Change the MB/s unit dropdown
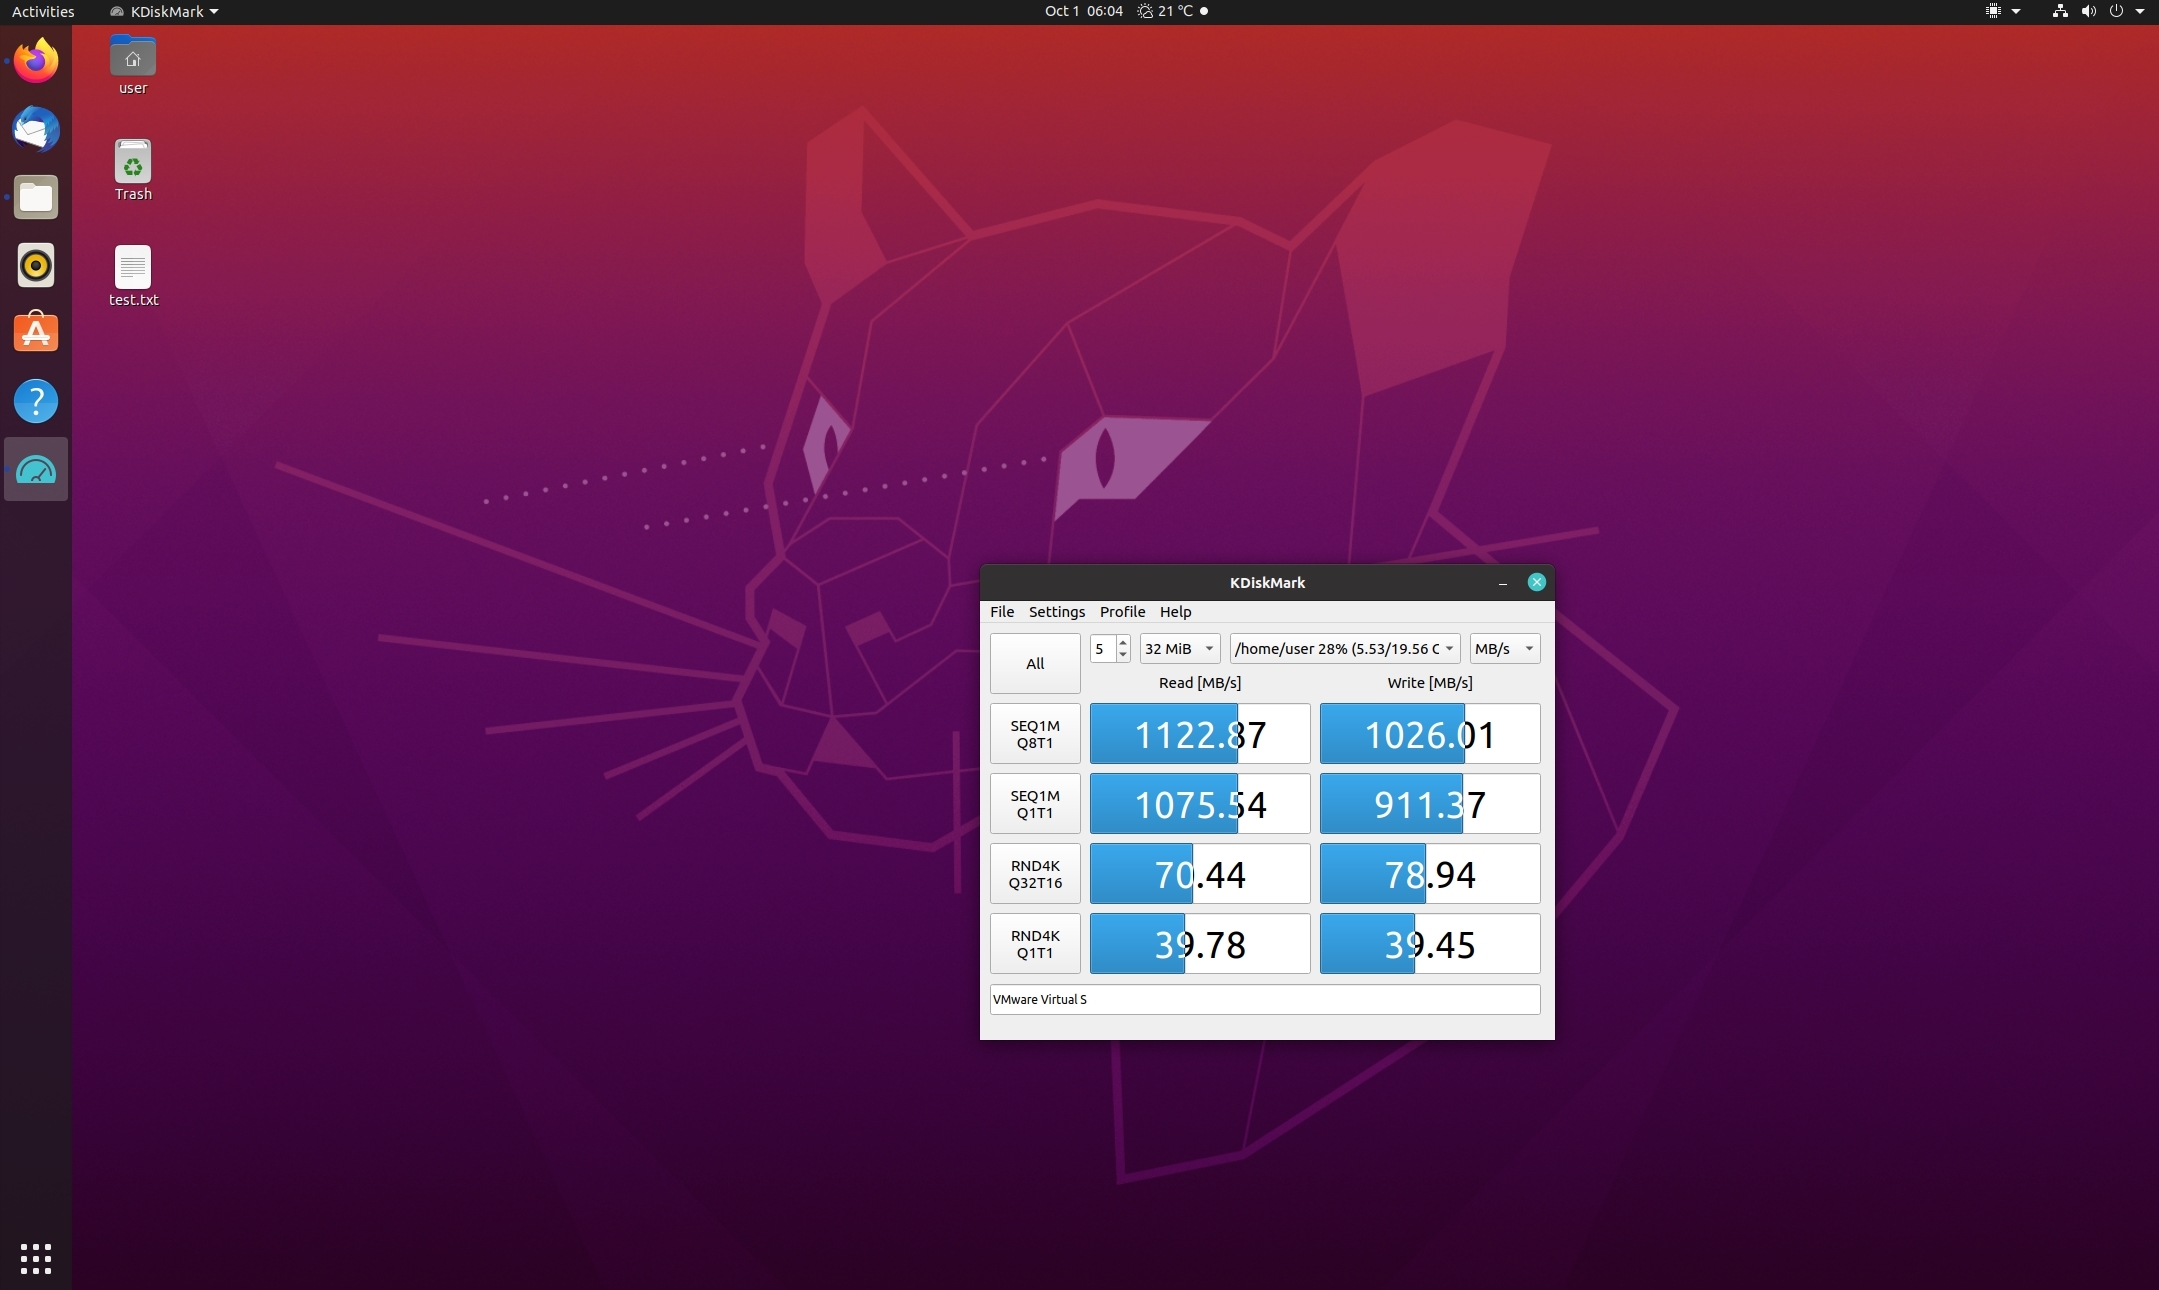The width and height of the screenshot is (2159, 1290). click(x=1503, y=648)
